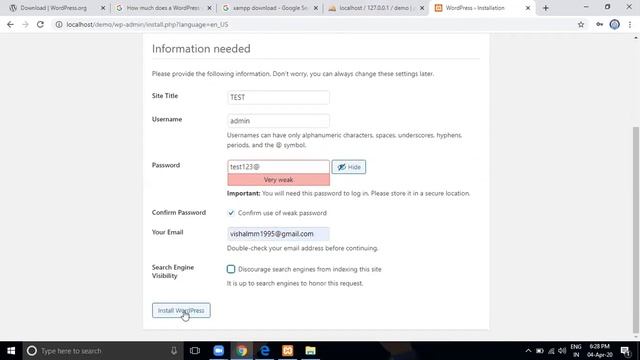Open Task View in taskbar
This screenshot has width=640, height=360.
click(195, 351)
